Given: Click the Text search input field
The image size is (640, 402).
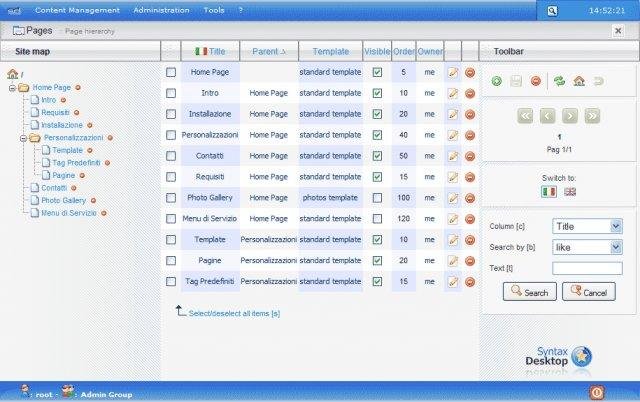Looking at the screenshot, I should tap(587, 268).
